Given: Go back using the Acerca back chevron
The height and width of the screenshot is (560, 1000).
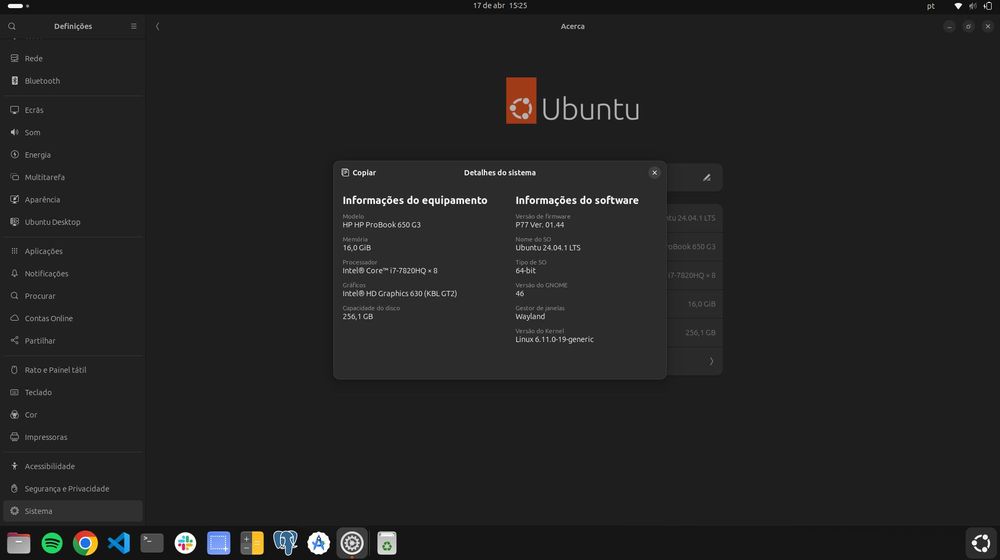Looking at the screenshot, I should [157, 26].
